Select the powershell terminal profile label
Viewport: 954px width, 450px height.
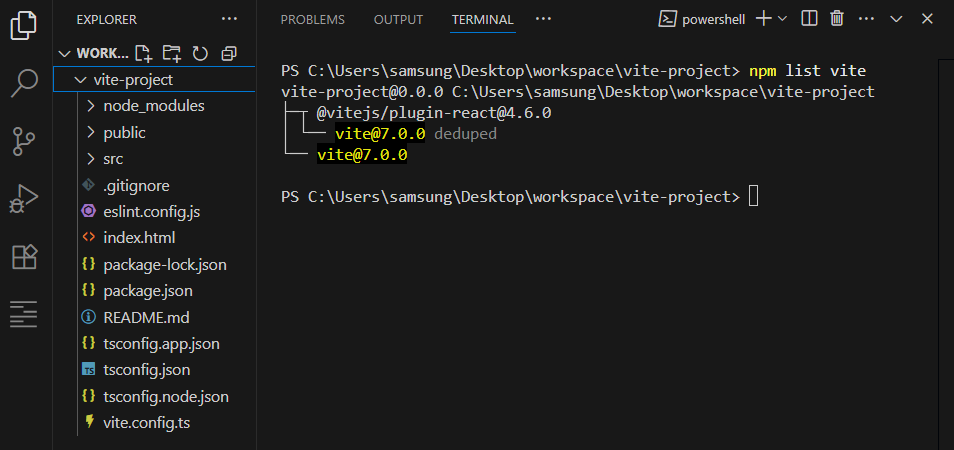pos(712,19)
